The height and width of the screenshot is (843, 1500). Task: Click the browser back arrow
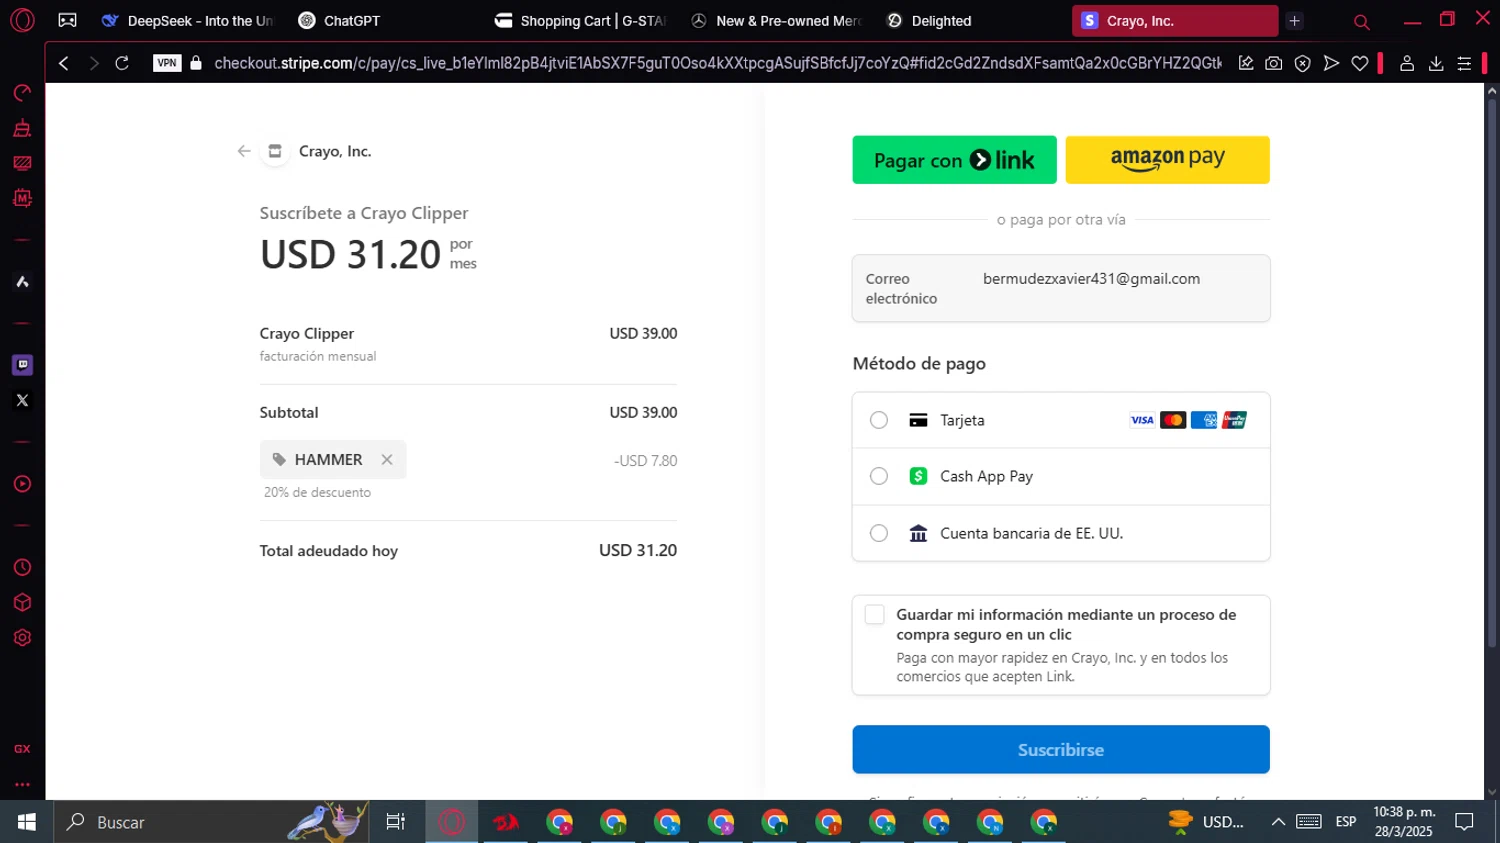tap(63, 63)
